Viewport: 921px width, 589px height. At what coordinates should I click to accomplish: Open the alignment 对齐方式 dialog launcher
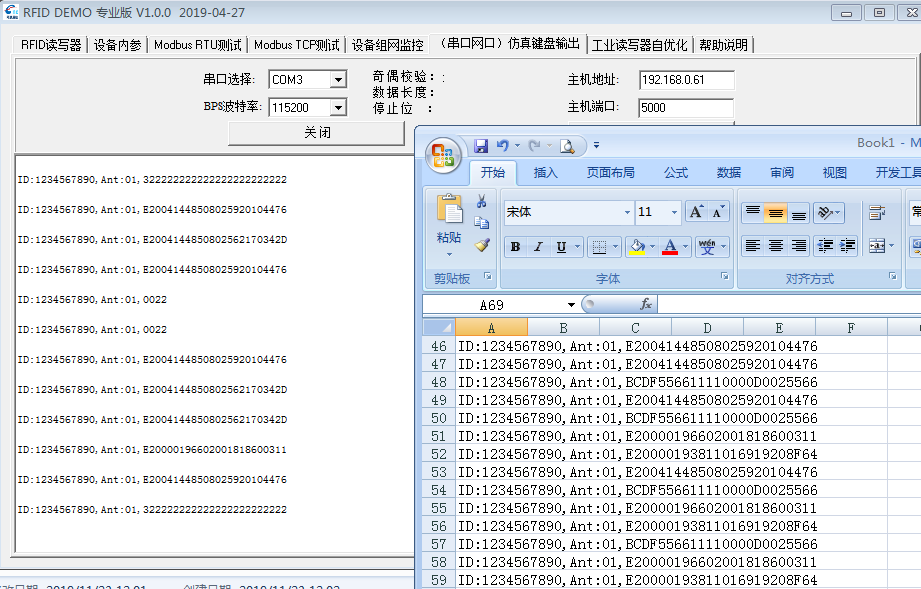893,276
